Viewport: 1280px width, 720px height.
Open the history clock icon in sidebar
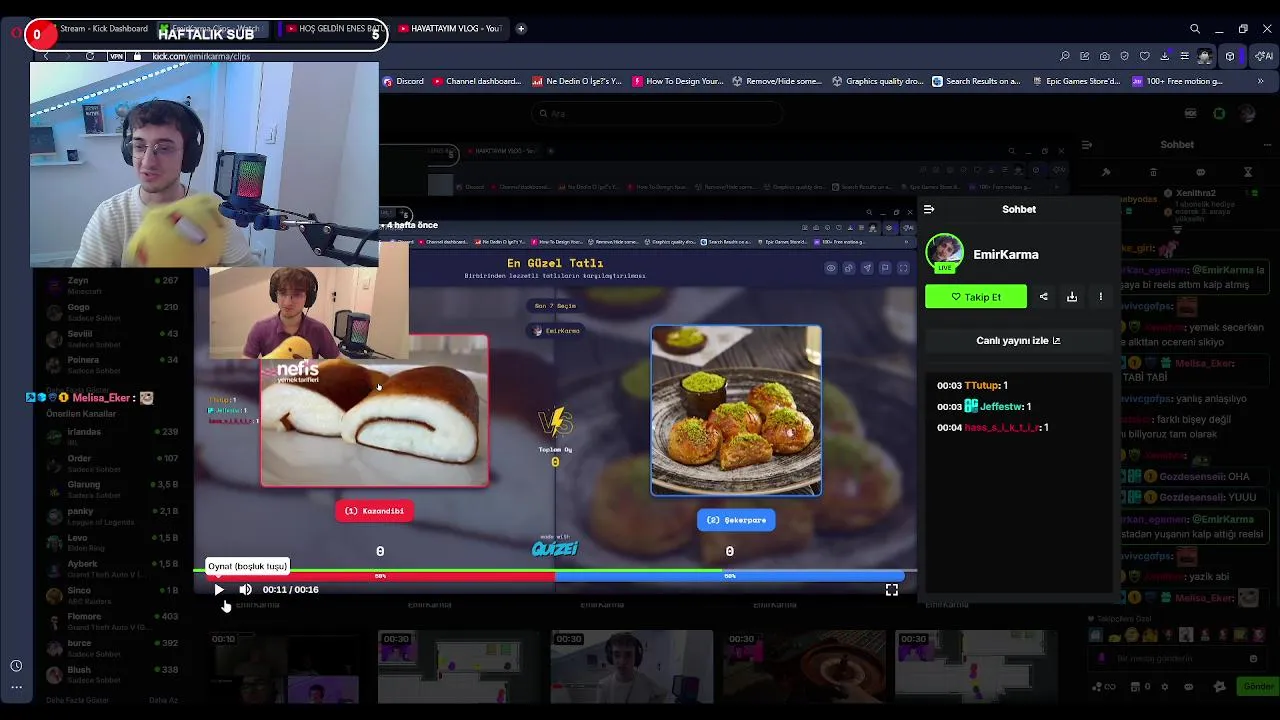tap(16, 666)
